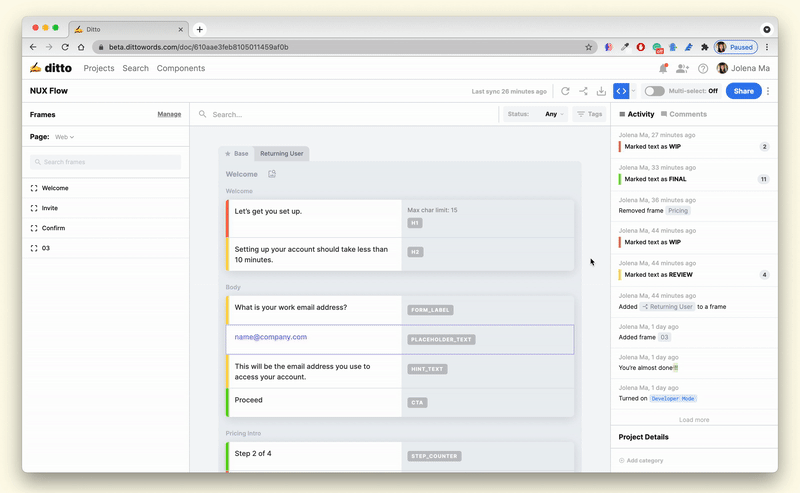
Task: Reload the browser page
Action: pos(65,47)
